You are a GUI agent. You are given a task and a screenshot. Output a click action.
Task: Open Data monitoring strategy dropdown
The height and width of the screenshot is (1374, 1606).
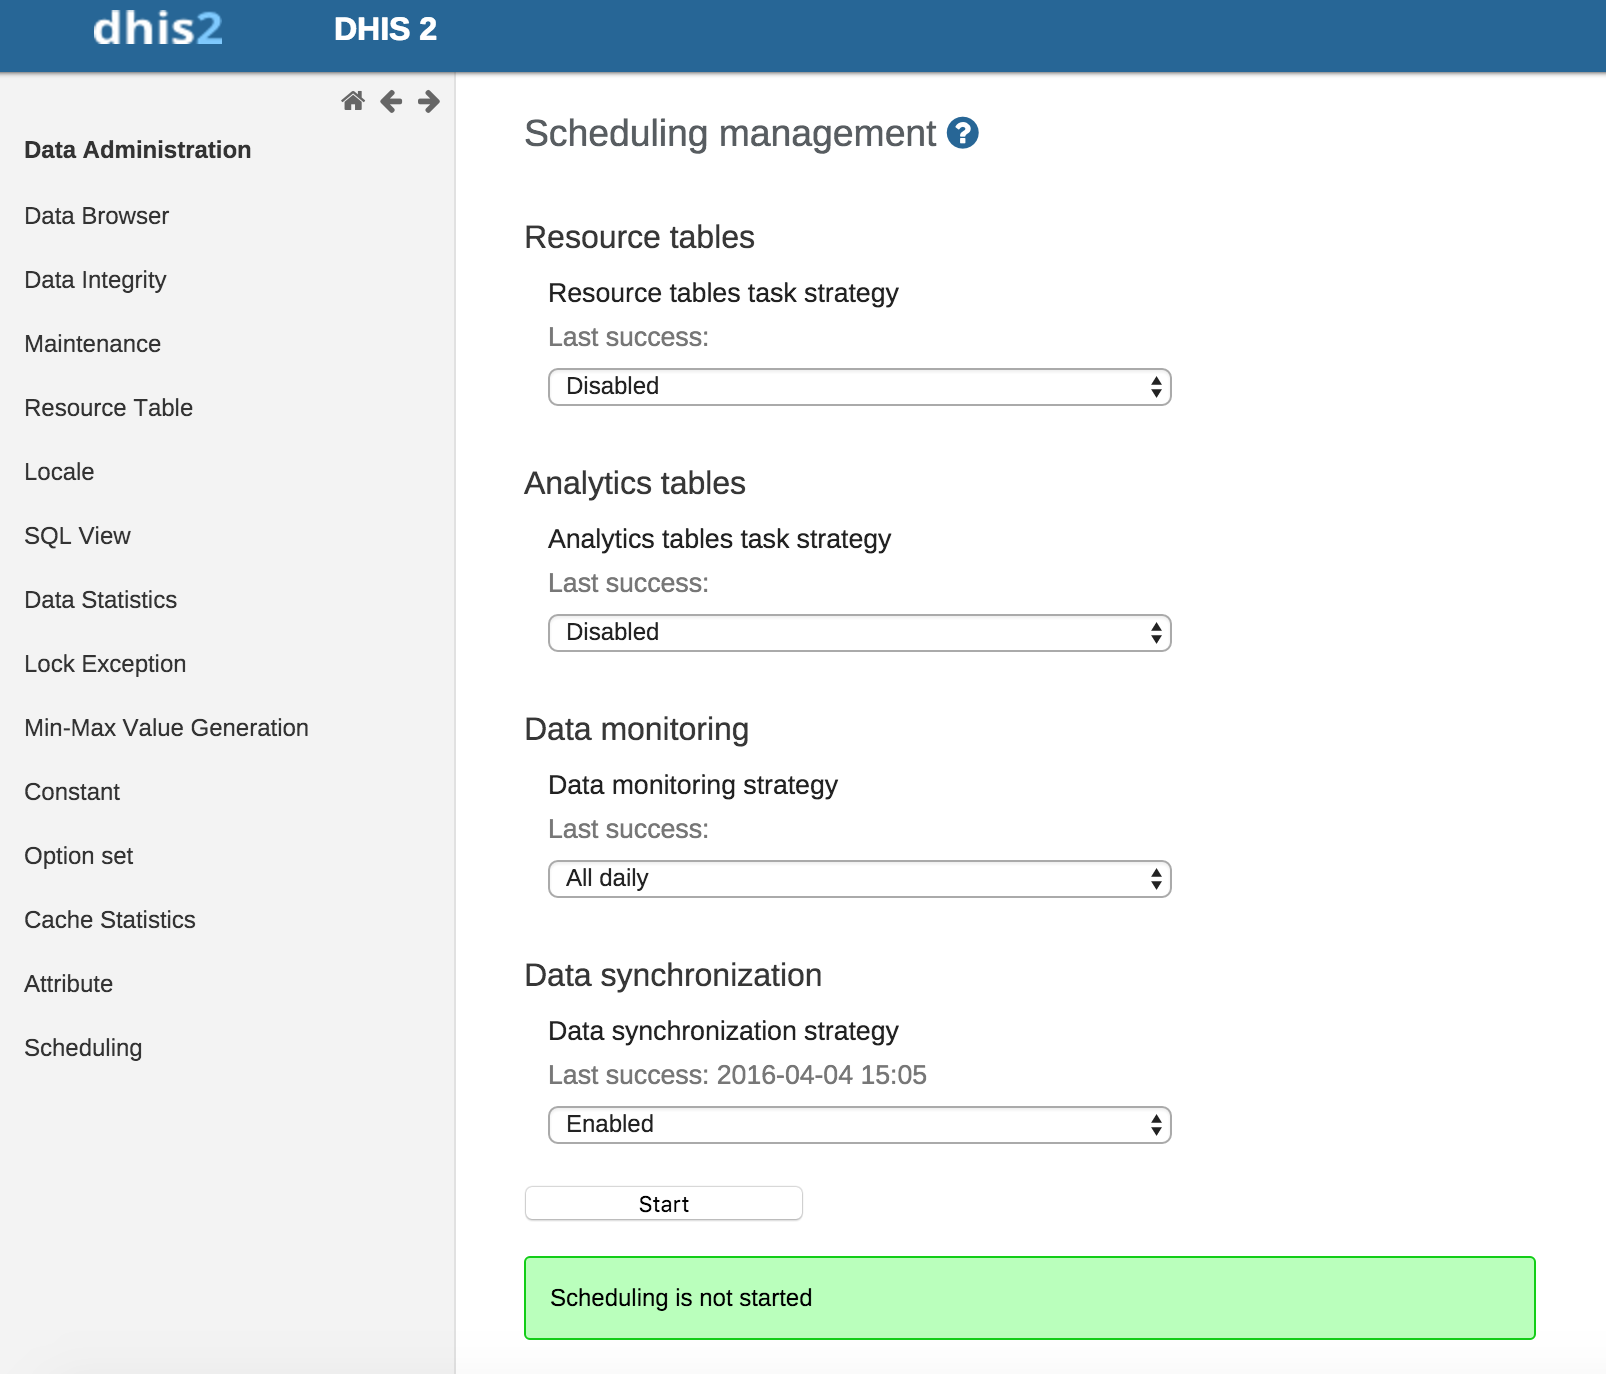(x=859, y=879)
